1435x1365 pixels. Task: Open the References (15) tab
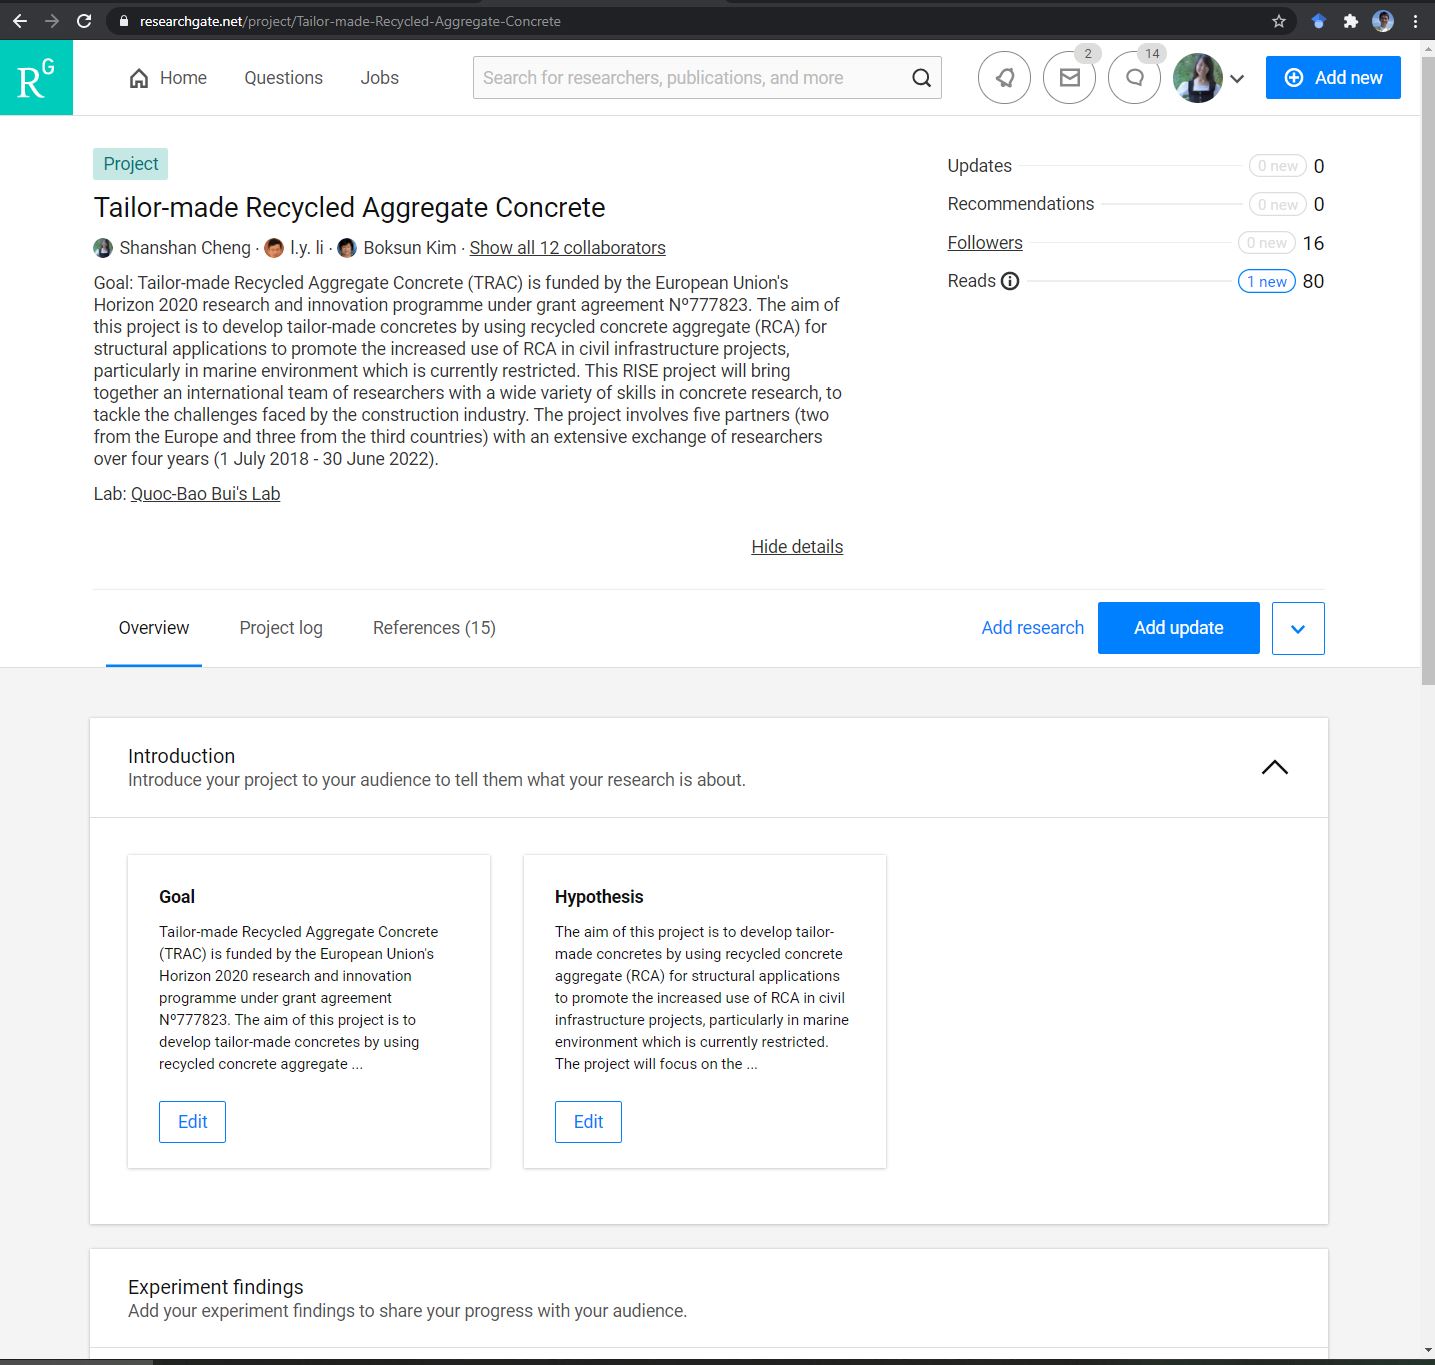(434, 628)
